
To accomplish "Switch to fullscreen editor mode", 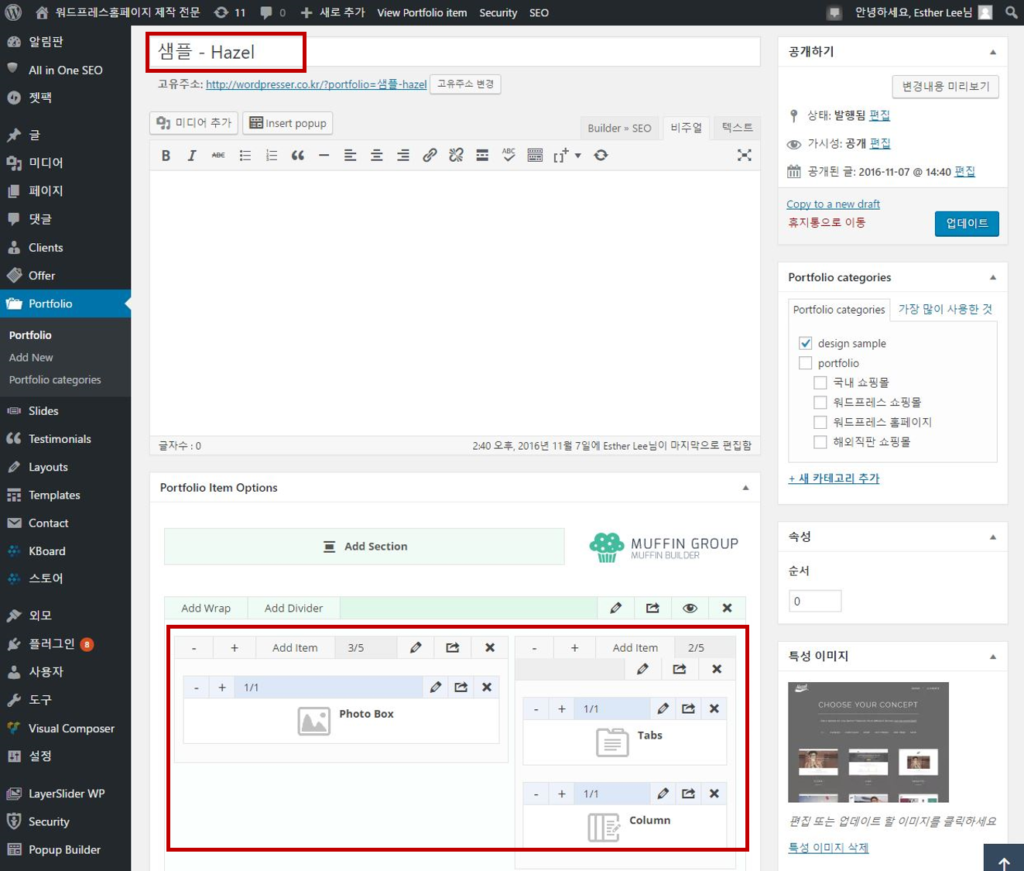I will pyautogui.click(x=745, y=155).
